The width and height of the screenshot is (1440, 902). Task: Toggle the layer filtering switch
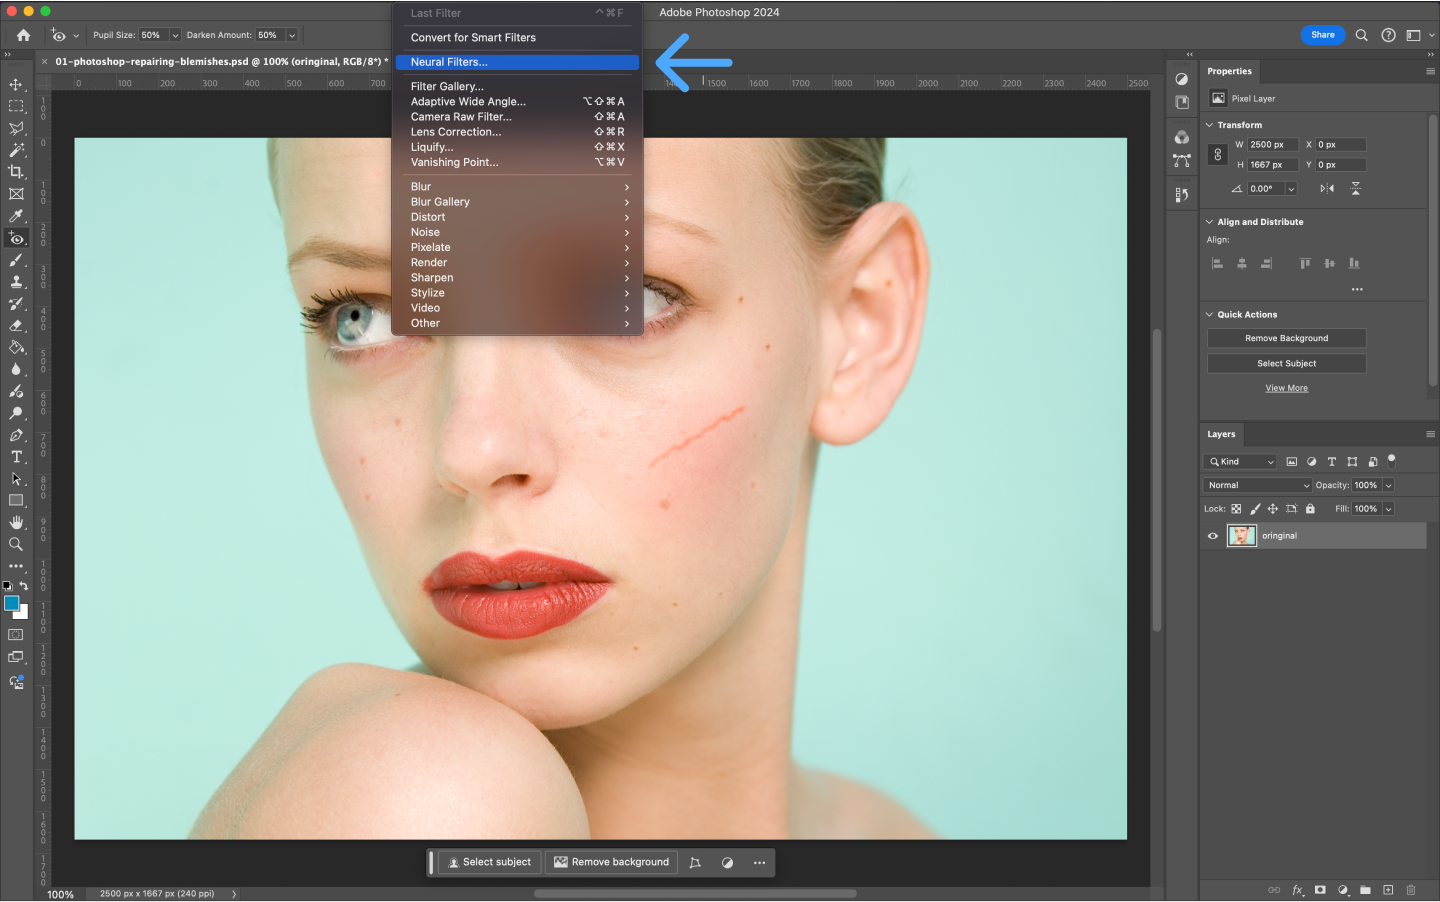coord(1391,461)
